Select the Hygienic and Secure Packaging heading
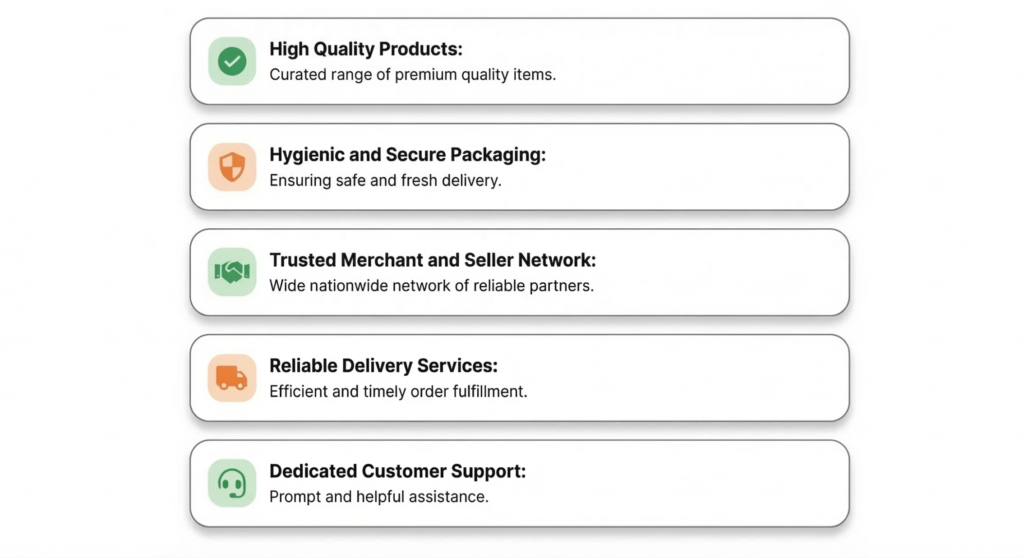The height and width of the screenshot is (558, 1024). [x=407, y=155]
